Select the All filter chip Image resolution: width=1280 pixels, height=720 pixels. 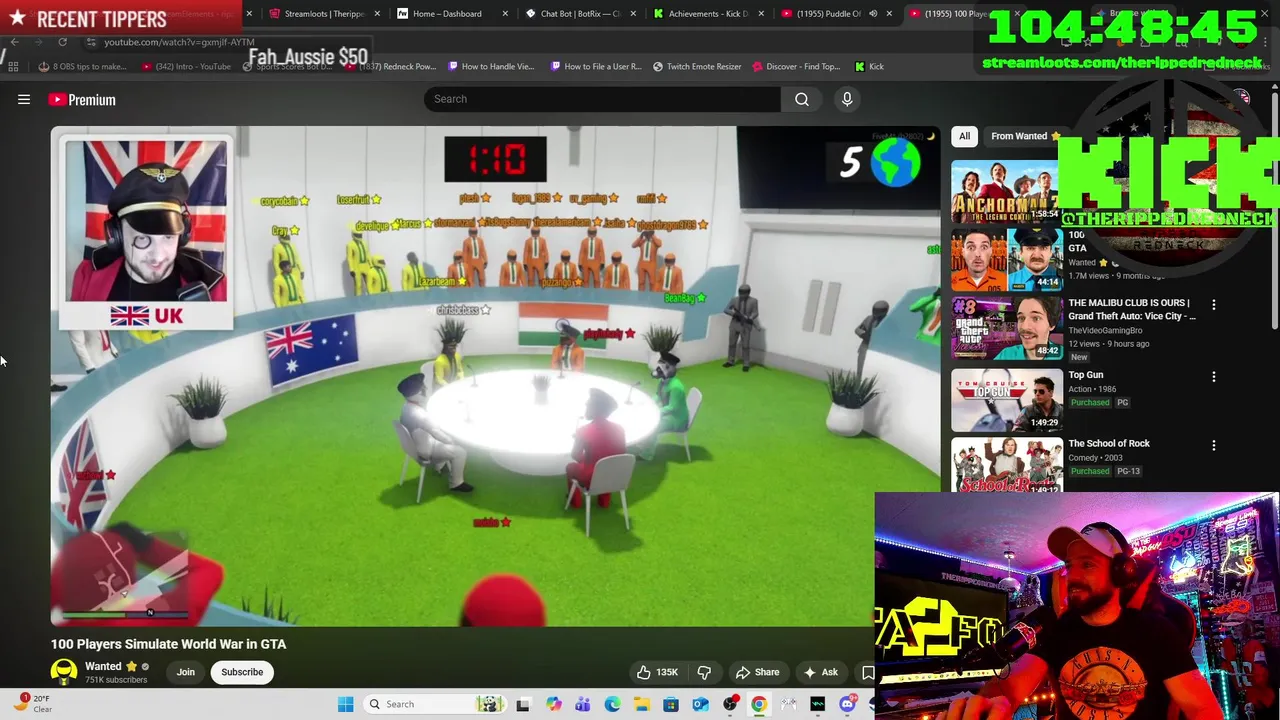tap(964, 136)
